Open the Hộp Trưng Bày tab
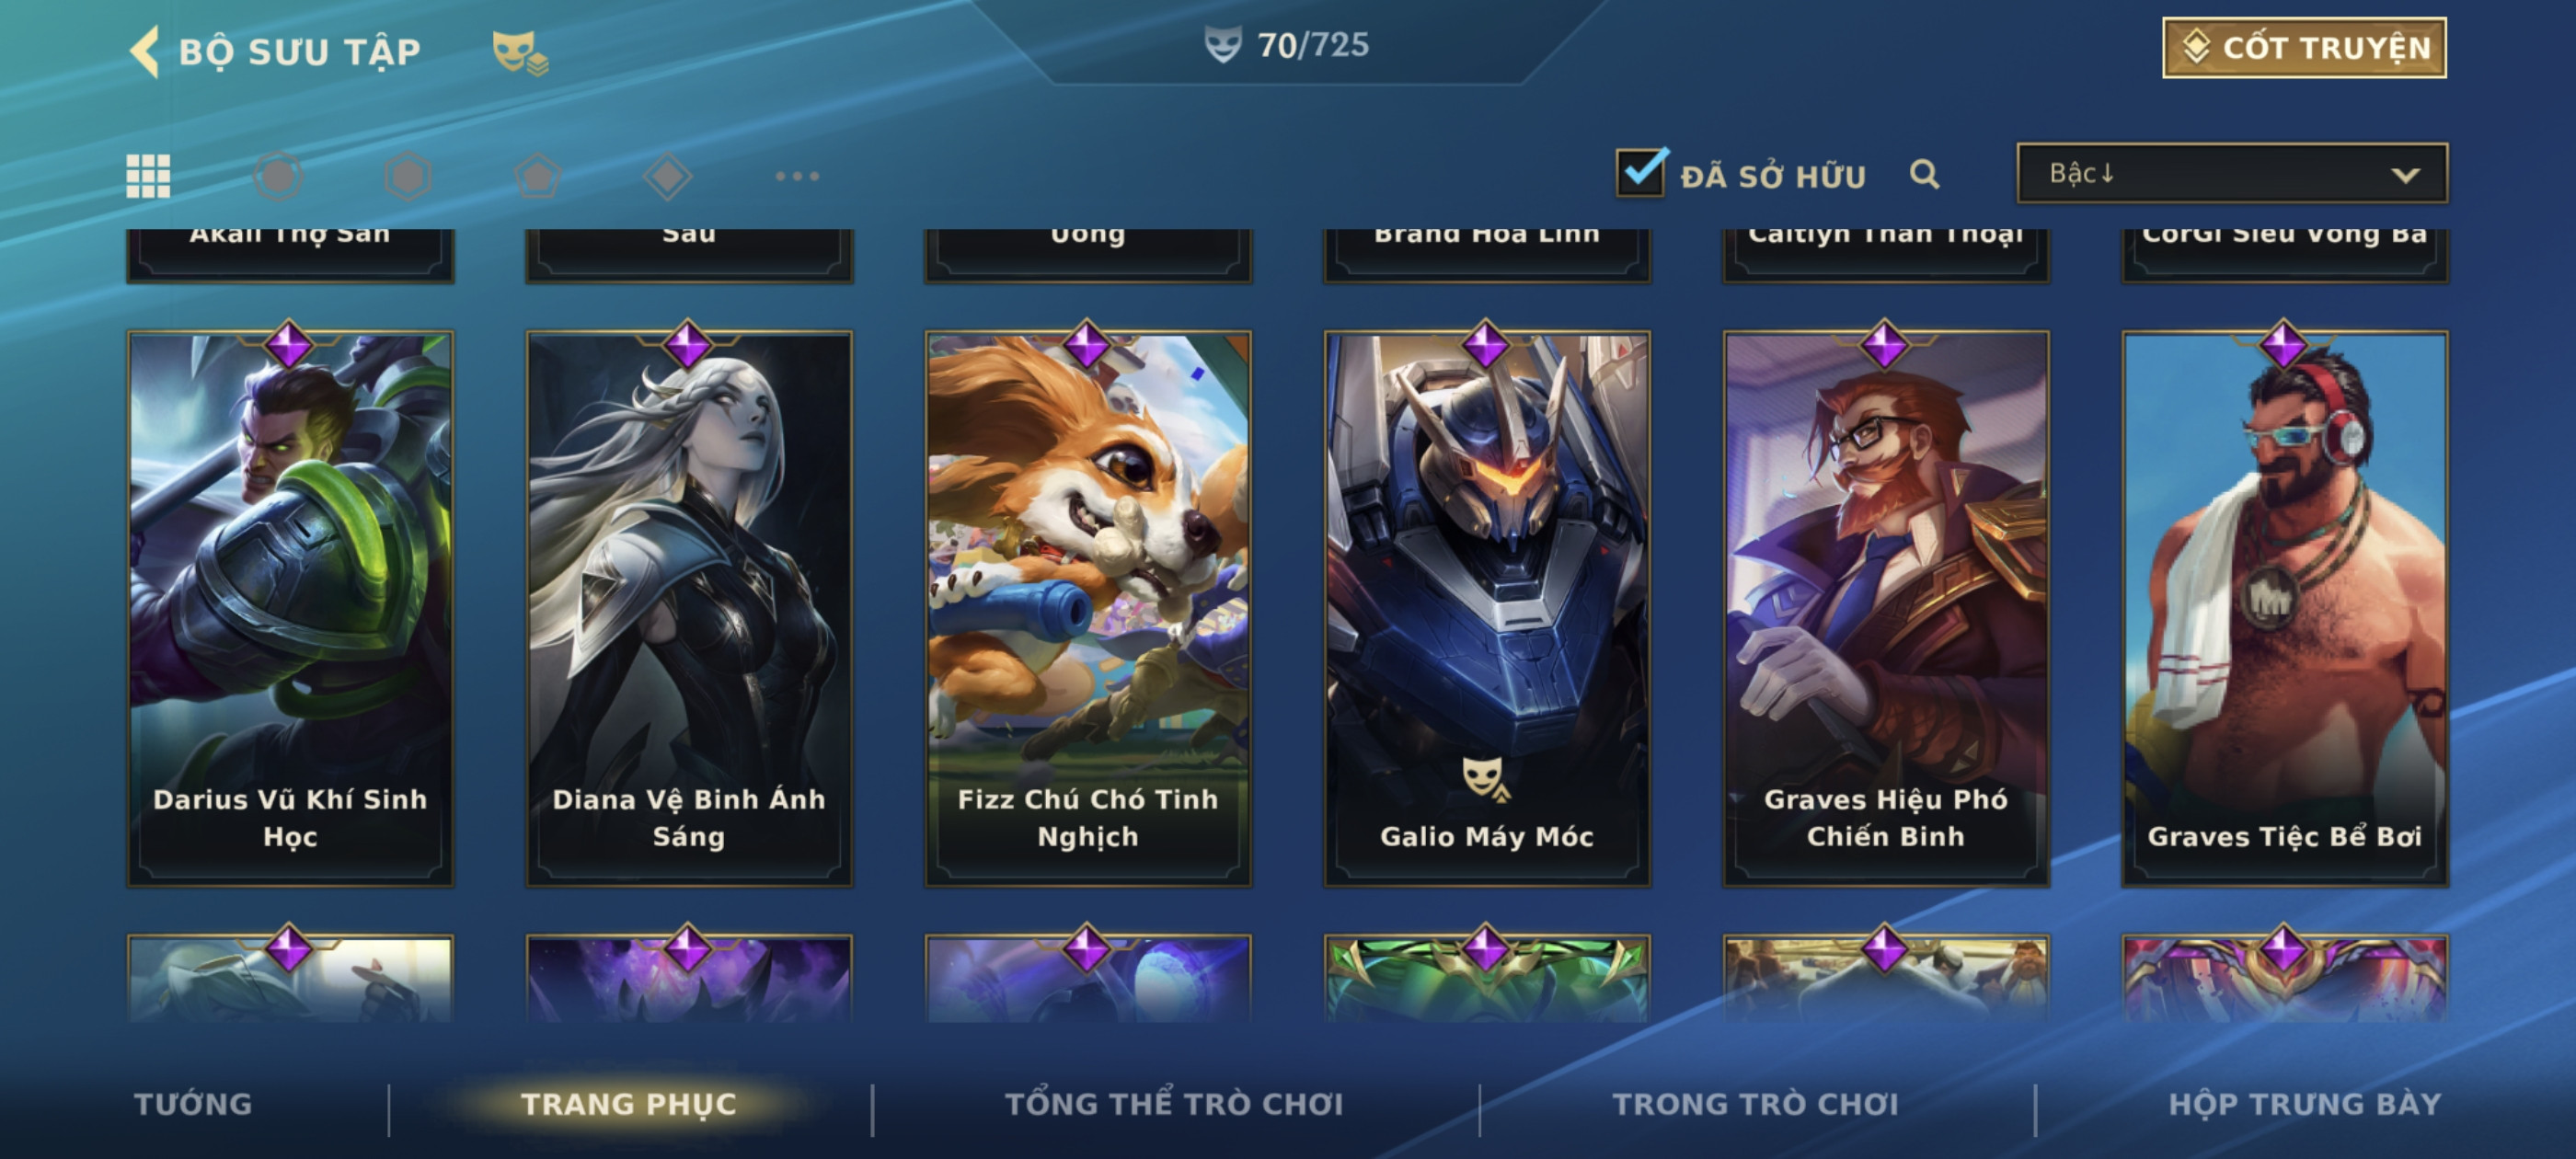The image size is (2576, 1159). pos(2305,1104)
